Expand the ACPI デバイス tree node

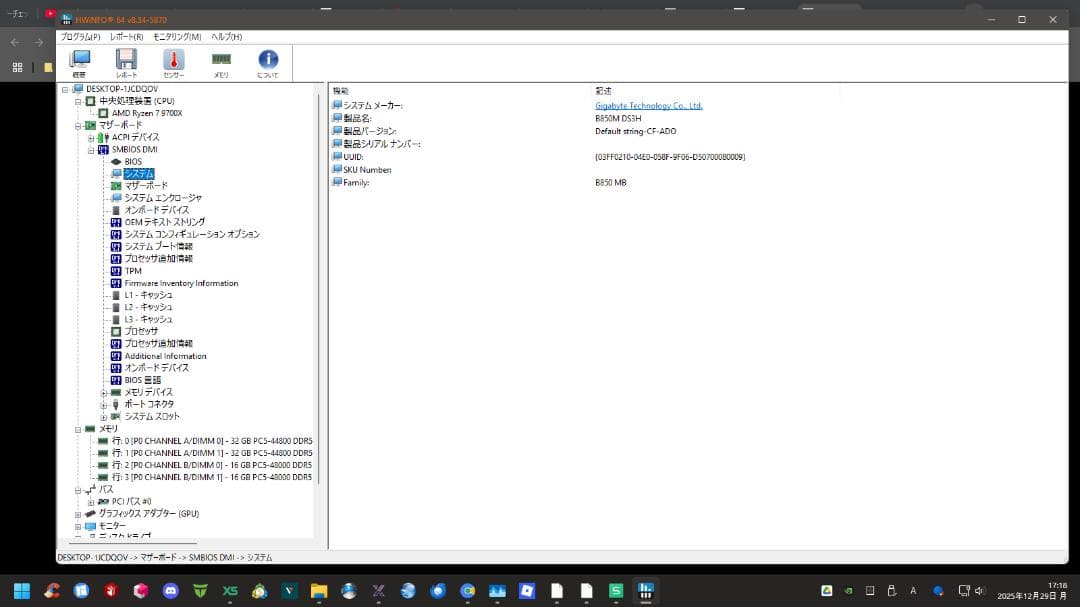(x=90, y=138)
